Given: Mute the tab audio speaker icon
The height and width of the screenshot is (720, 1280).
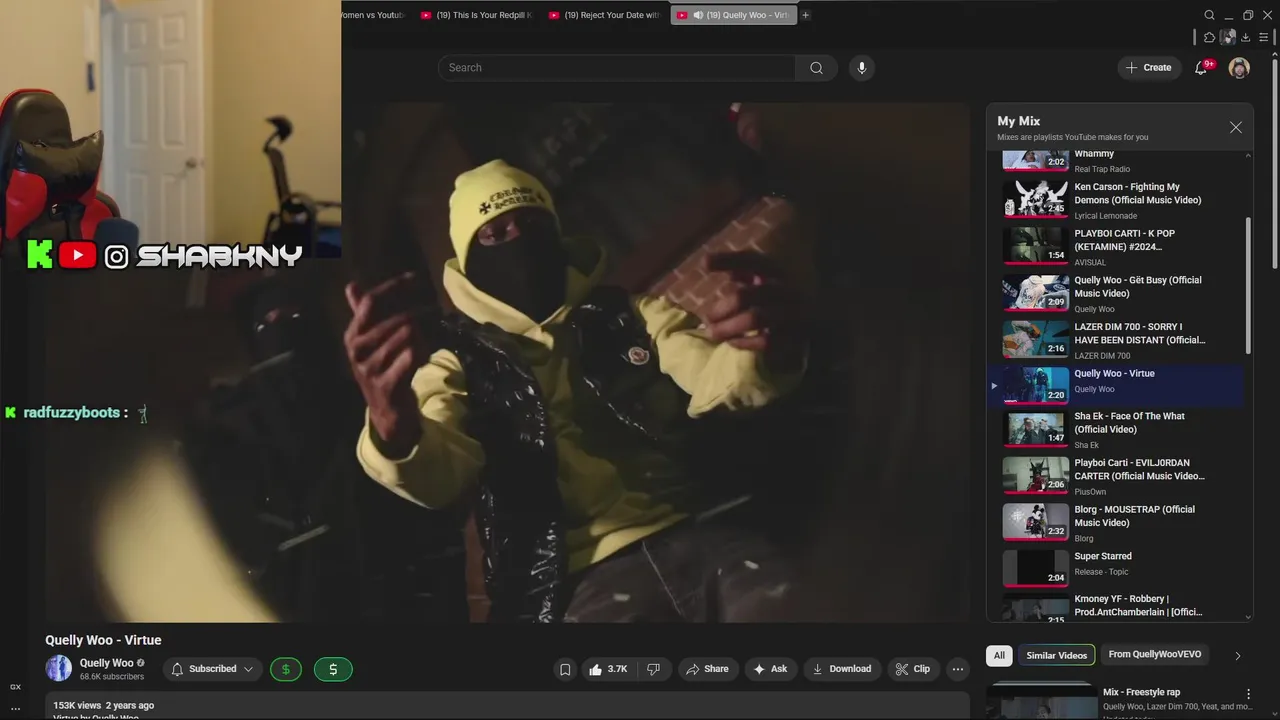Looking at the screenshot, I should [x=698, y=15].
